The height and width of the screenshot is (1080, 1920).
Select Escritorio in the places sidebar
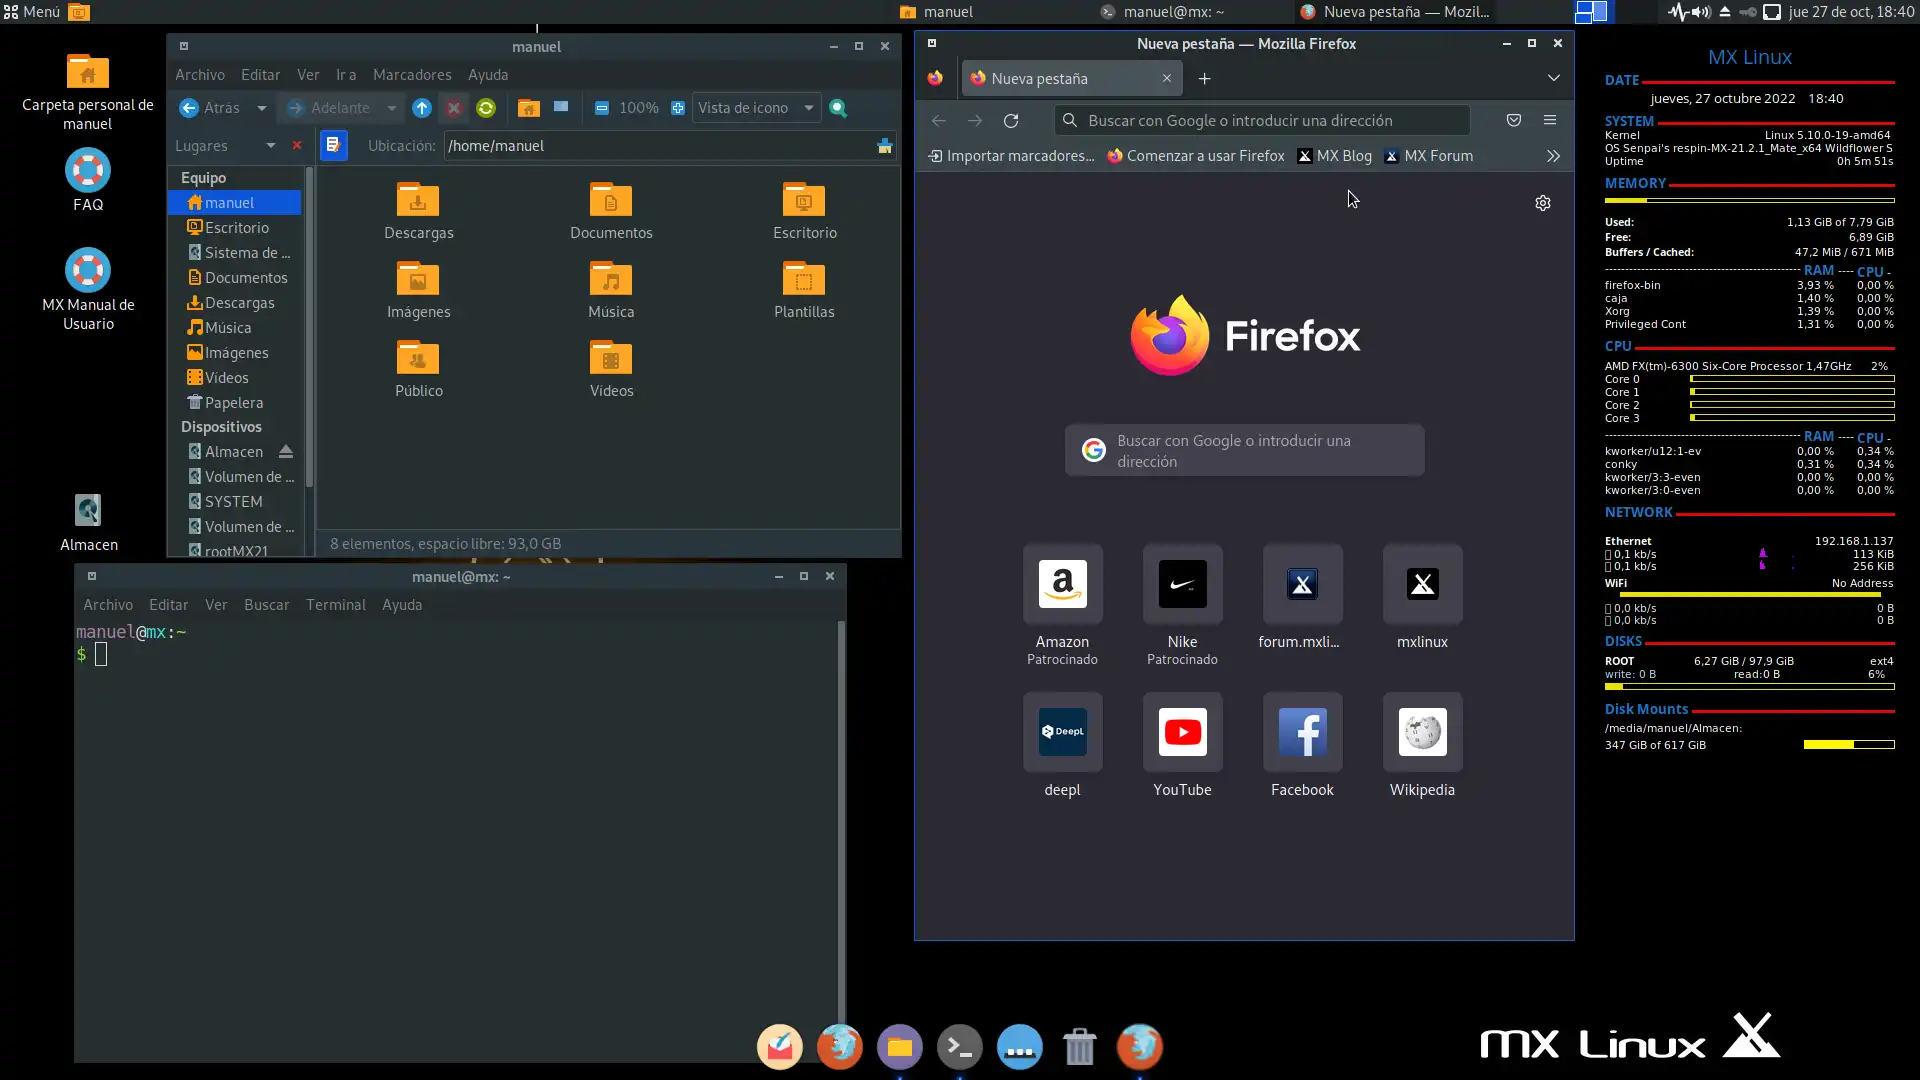coord(235,228)
